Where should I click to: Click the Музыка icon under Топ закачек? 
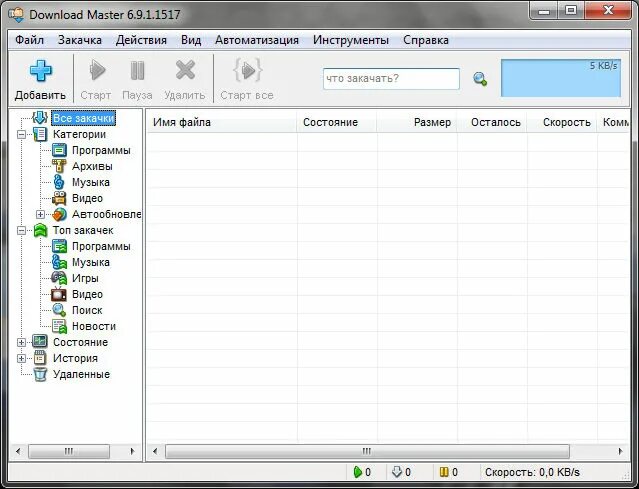(59, 262)
